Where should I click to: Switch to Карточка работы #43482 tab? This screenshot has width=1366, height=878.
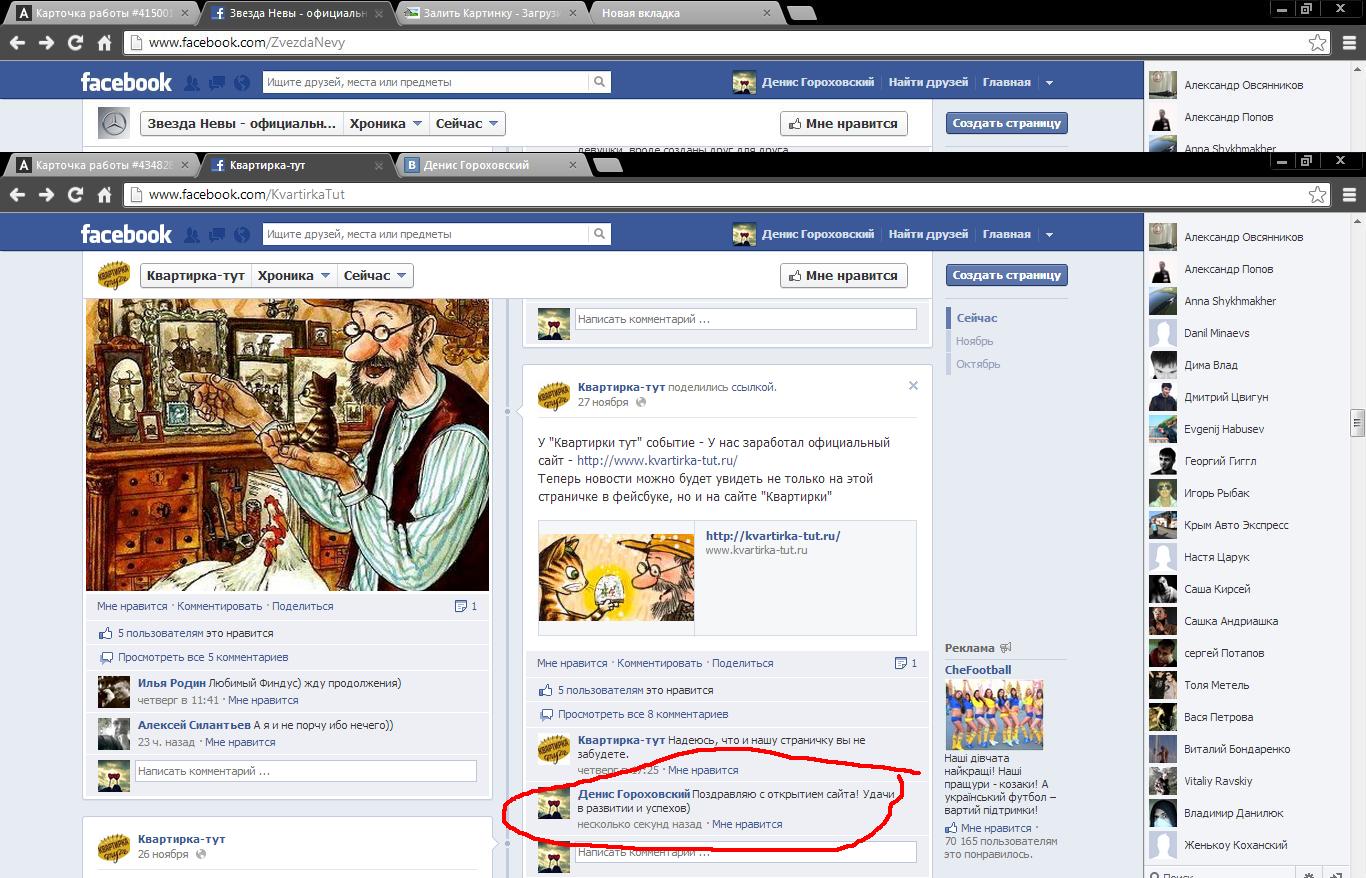(105, 165)
